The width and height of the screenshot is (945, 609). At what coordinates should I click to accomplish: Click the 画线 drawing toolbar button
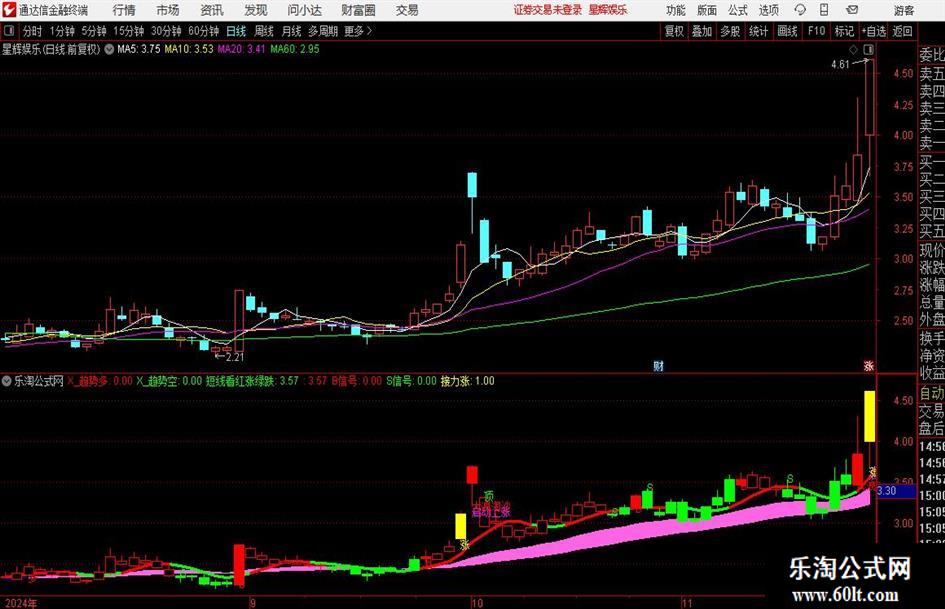tap(787, 31)
